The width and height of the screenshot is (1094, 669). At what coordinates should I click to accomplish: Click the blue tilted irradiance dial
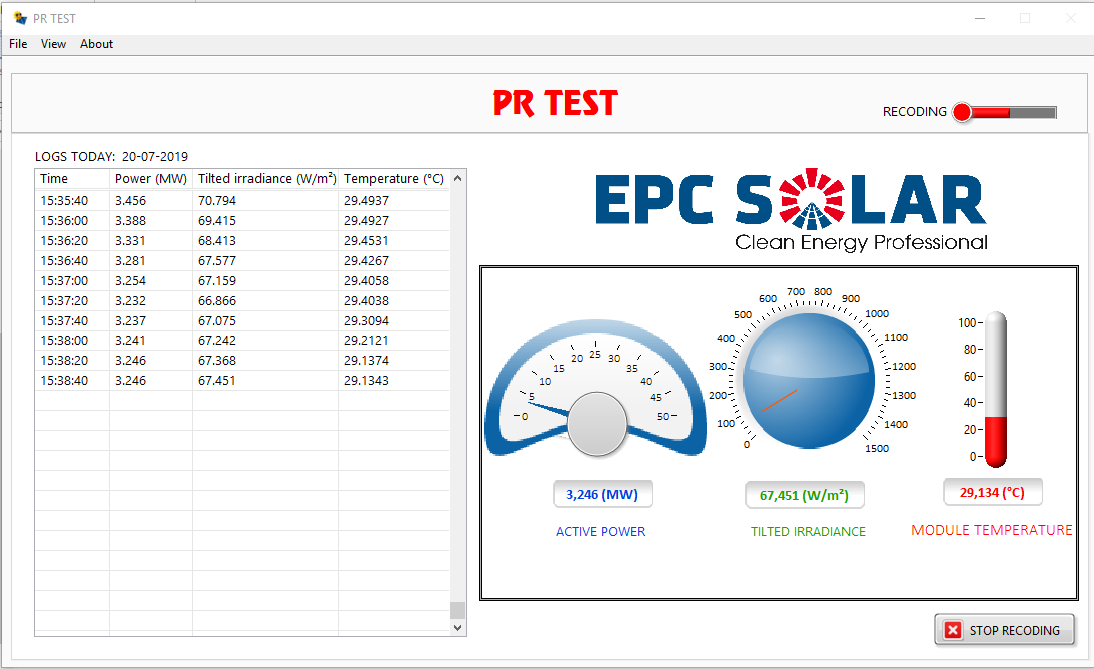pos(809,380)
